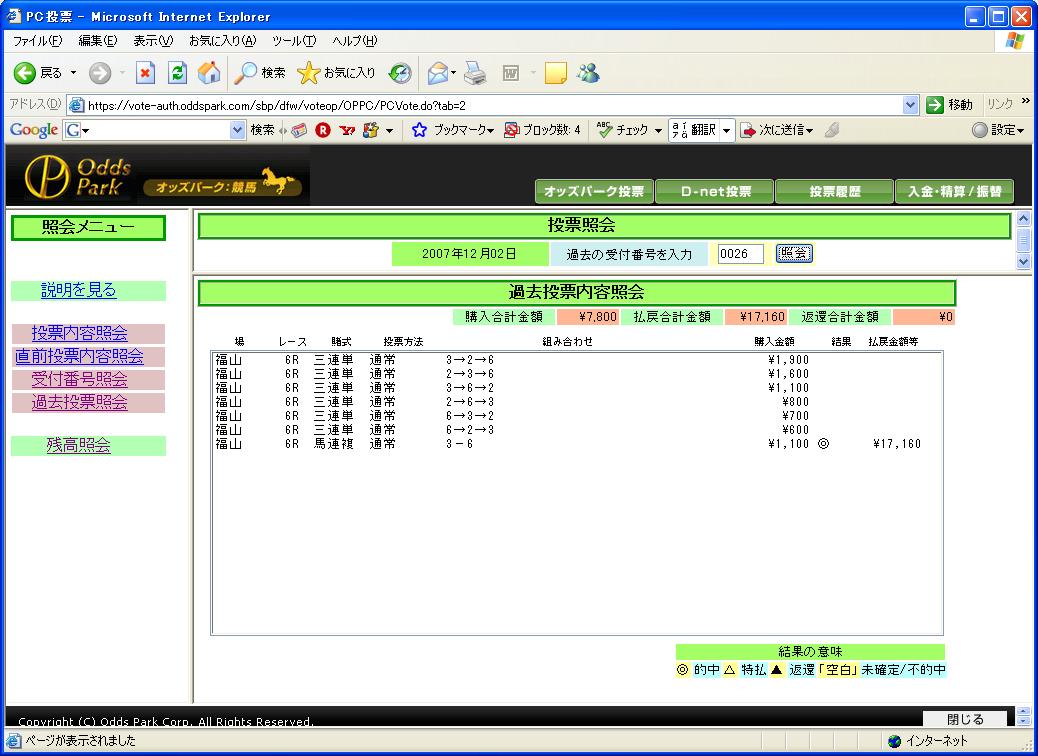This screenshot has height=756, width=1038.
Task: Expand the toolbar chevron next to リンク
Action: pos(1025,101)
